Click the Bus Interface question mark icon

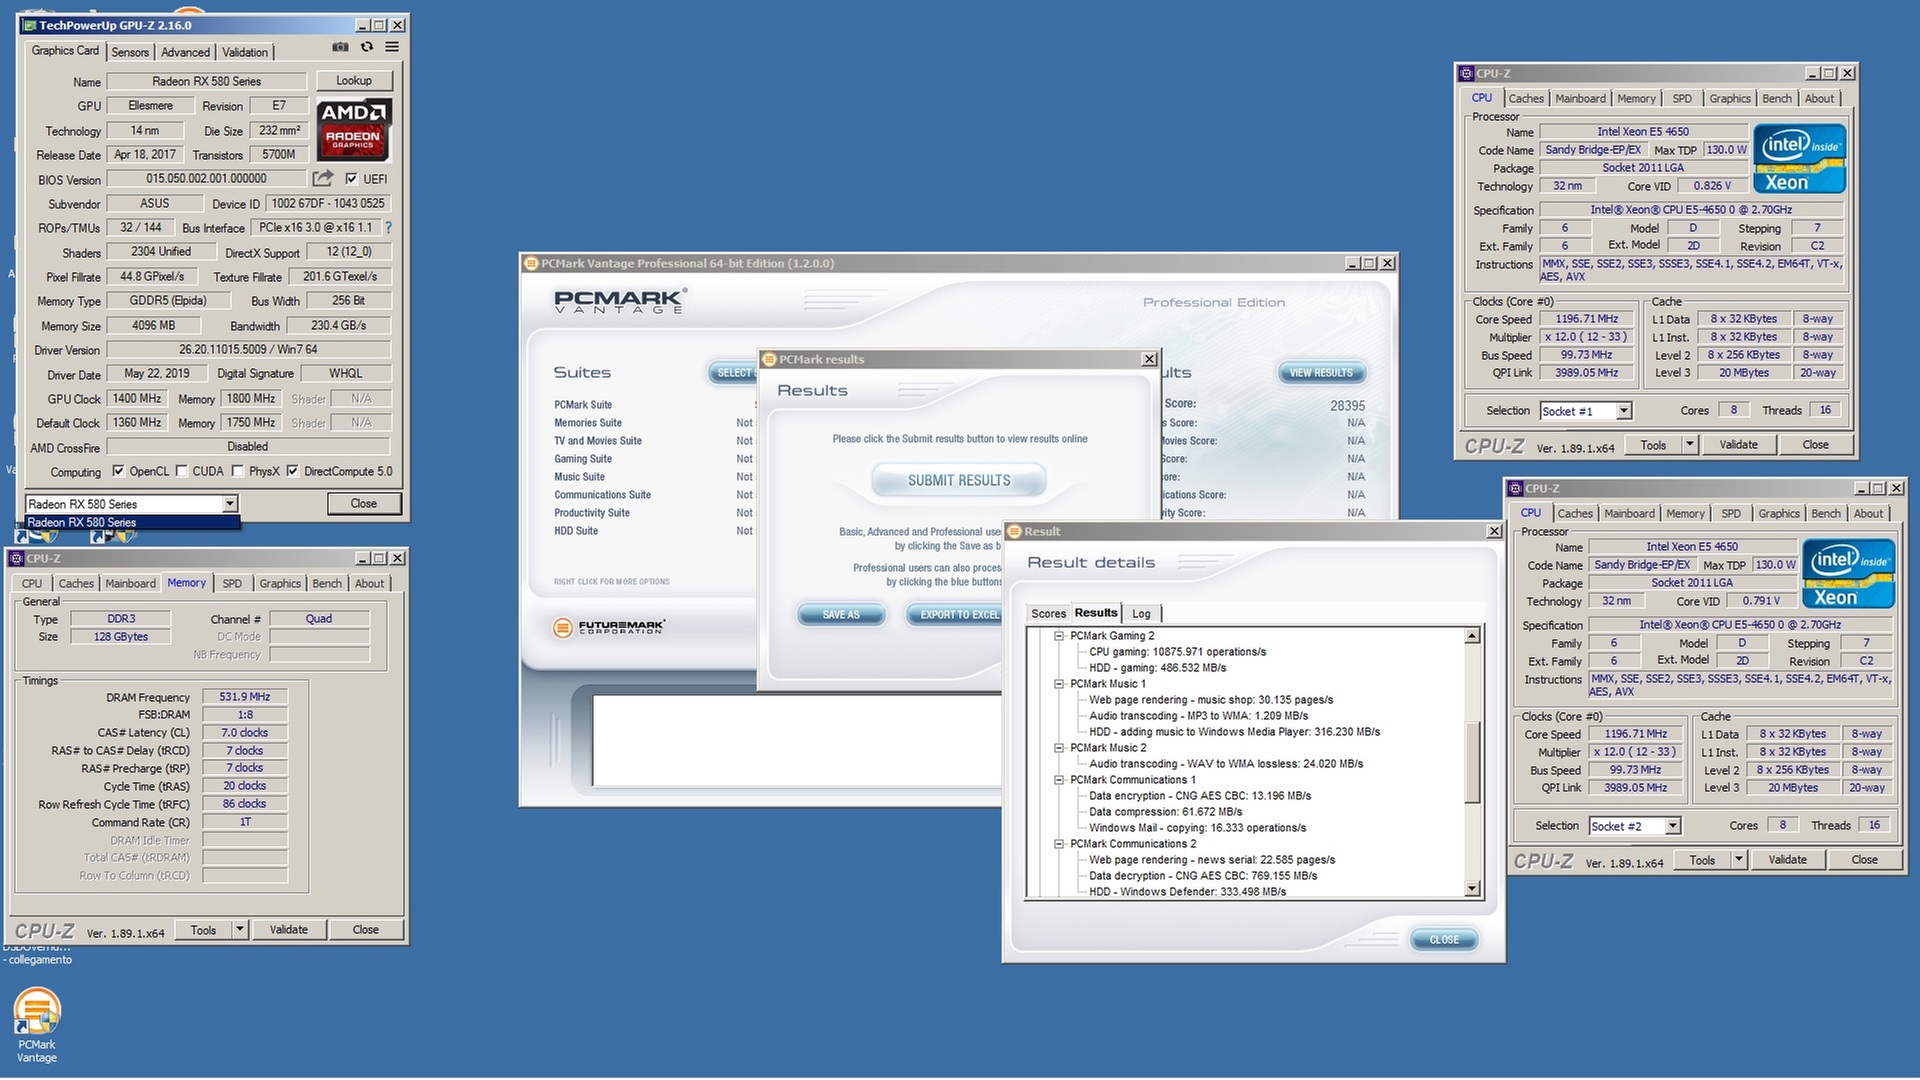pyautogui.click(x=388, y=228)
